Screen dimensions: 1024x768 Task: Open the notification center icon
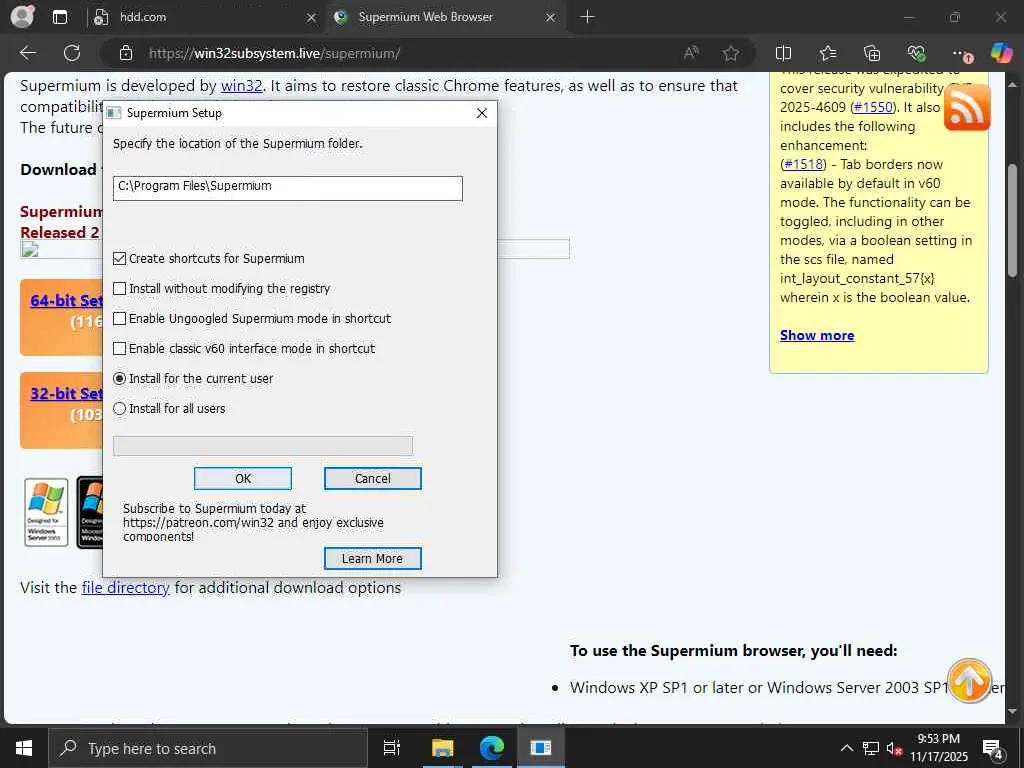click(x=993, y=749)
